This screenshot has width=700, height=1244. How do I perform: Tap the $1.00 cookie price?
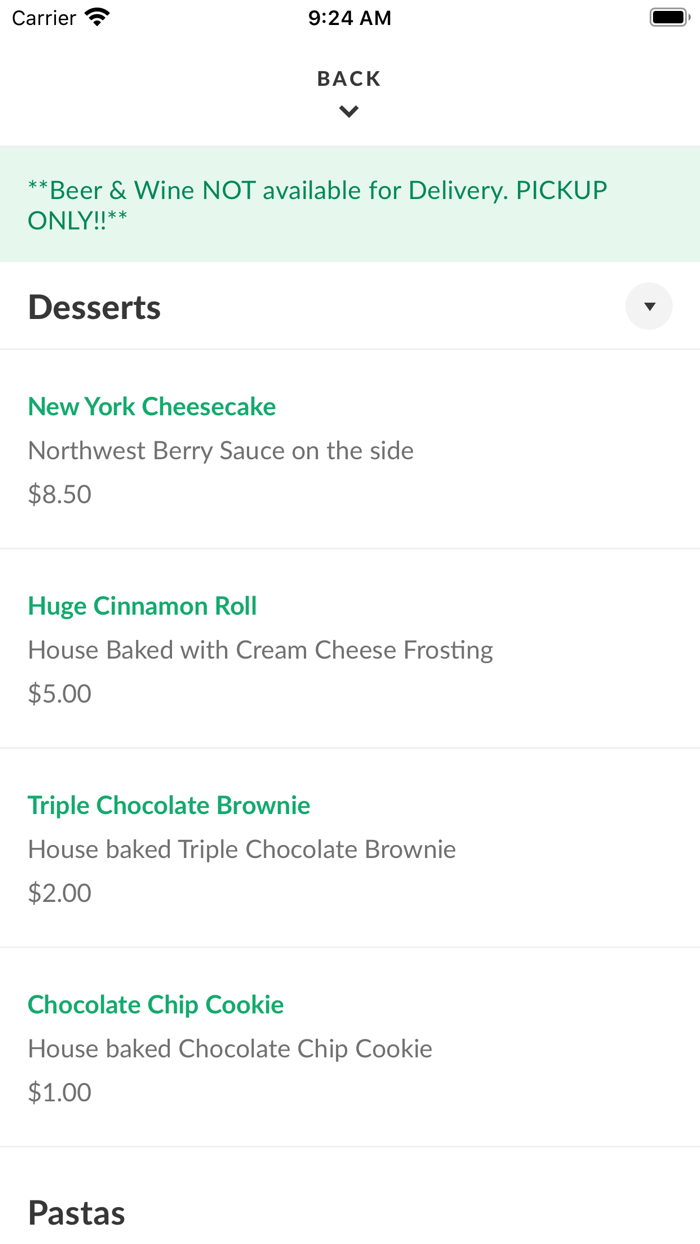pyautogui.click(x=60, y=1092)
